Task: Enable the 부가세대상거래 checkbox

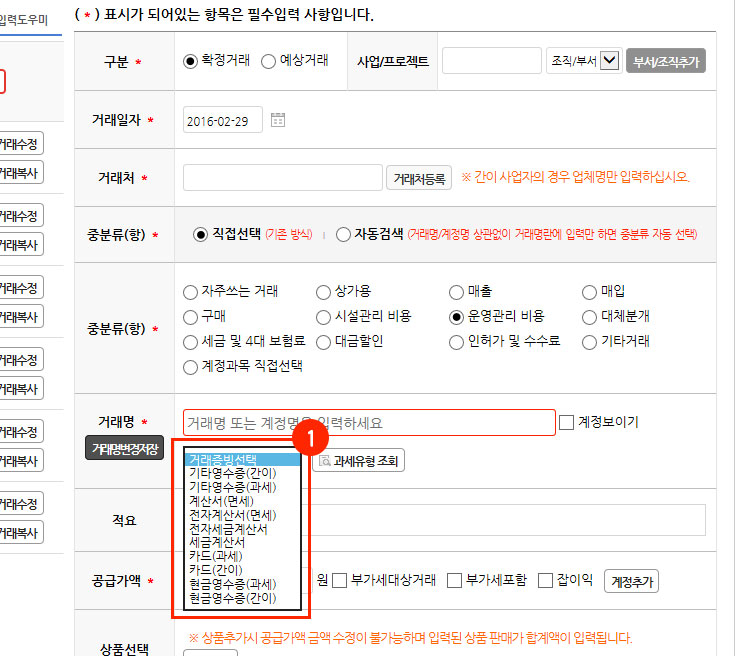Action: [x=340, y=580]
